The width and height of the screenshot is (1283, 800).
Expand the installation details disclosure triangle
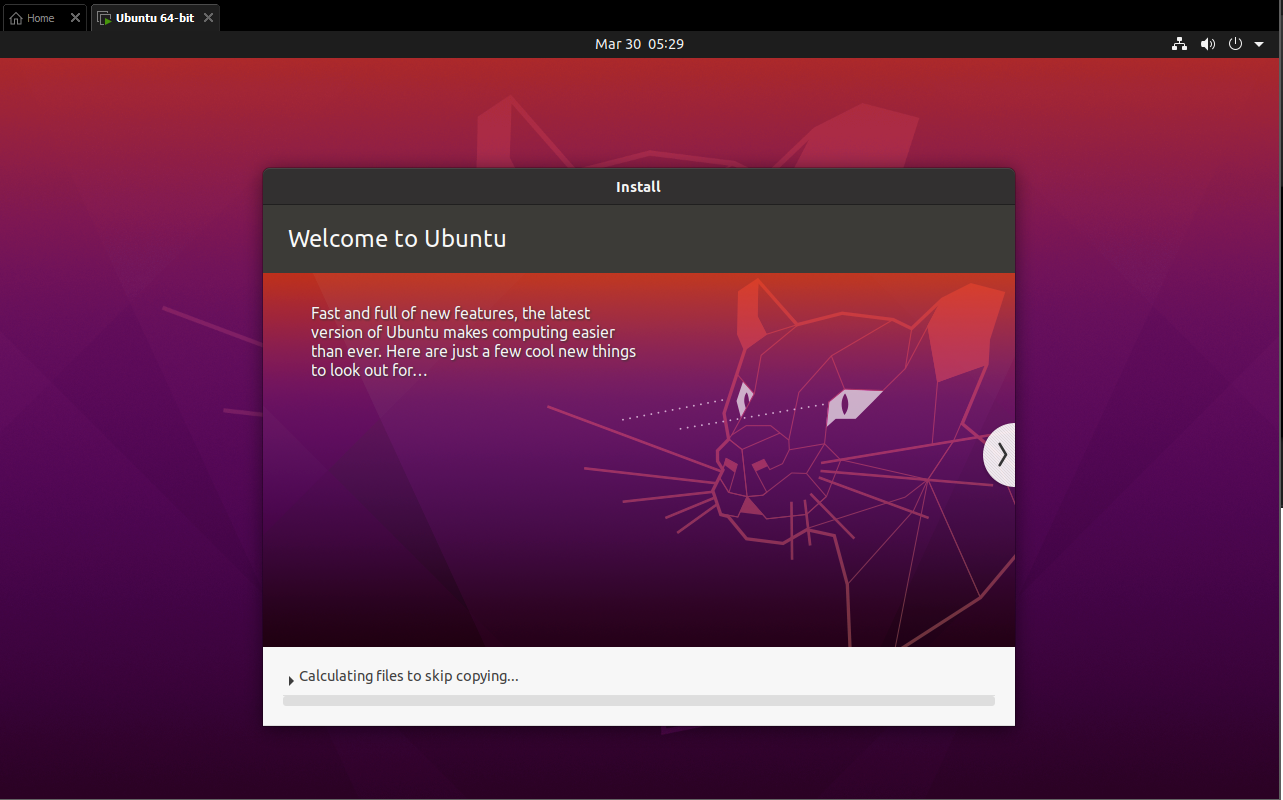(290, 680)
